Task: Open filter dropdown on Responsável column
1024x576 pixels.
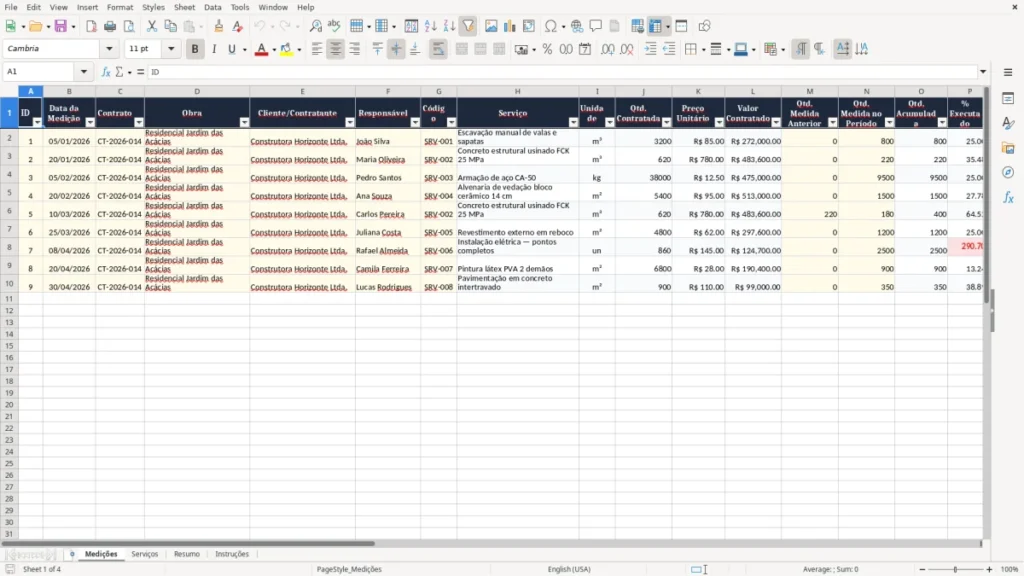Action: (x=415, y=123)
